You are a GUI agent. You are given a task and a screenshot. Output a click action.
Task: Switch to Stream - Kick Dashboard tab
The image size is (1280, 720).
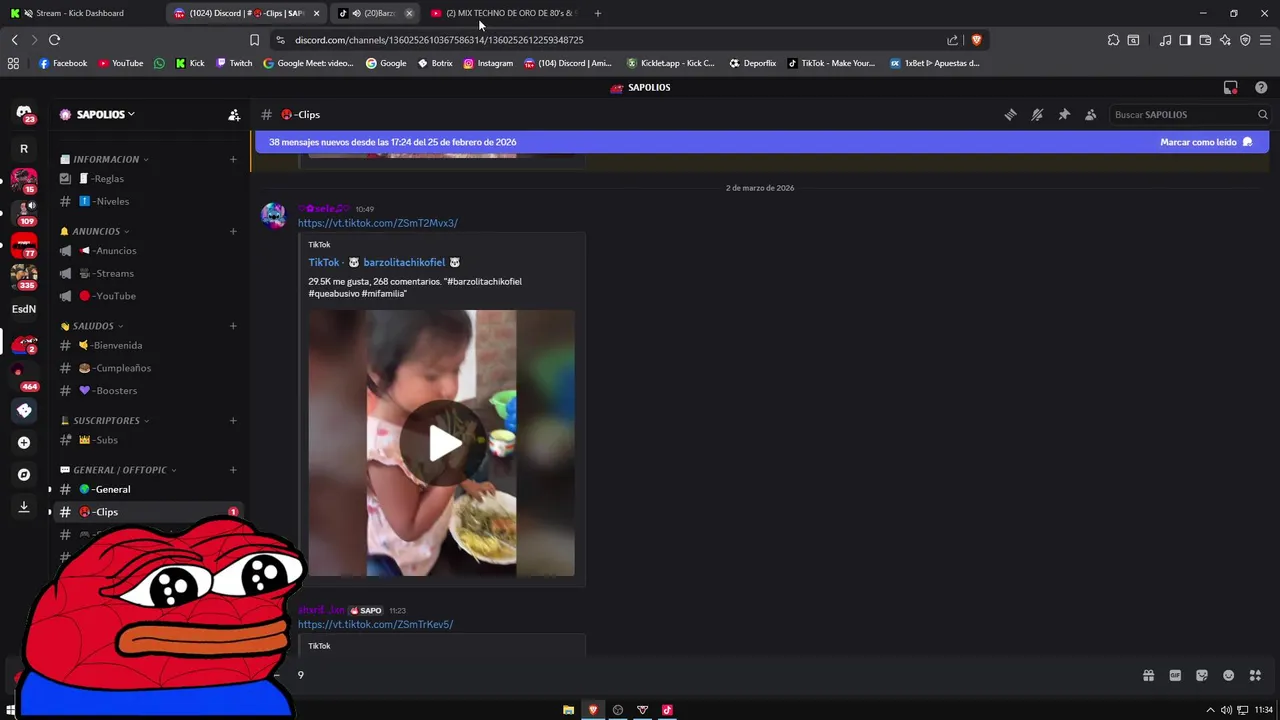coord(82,13)
